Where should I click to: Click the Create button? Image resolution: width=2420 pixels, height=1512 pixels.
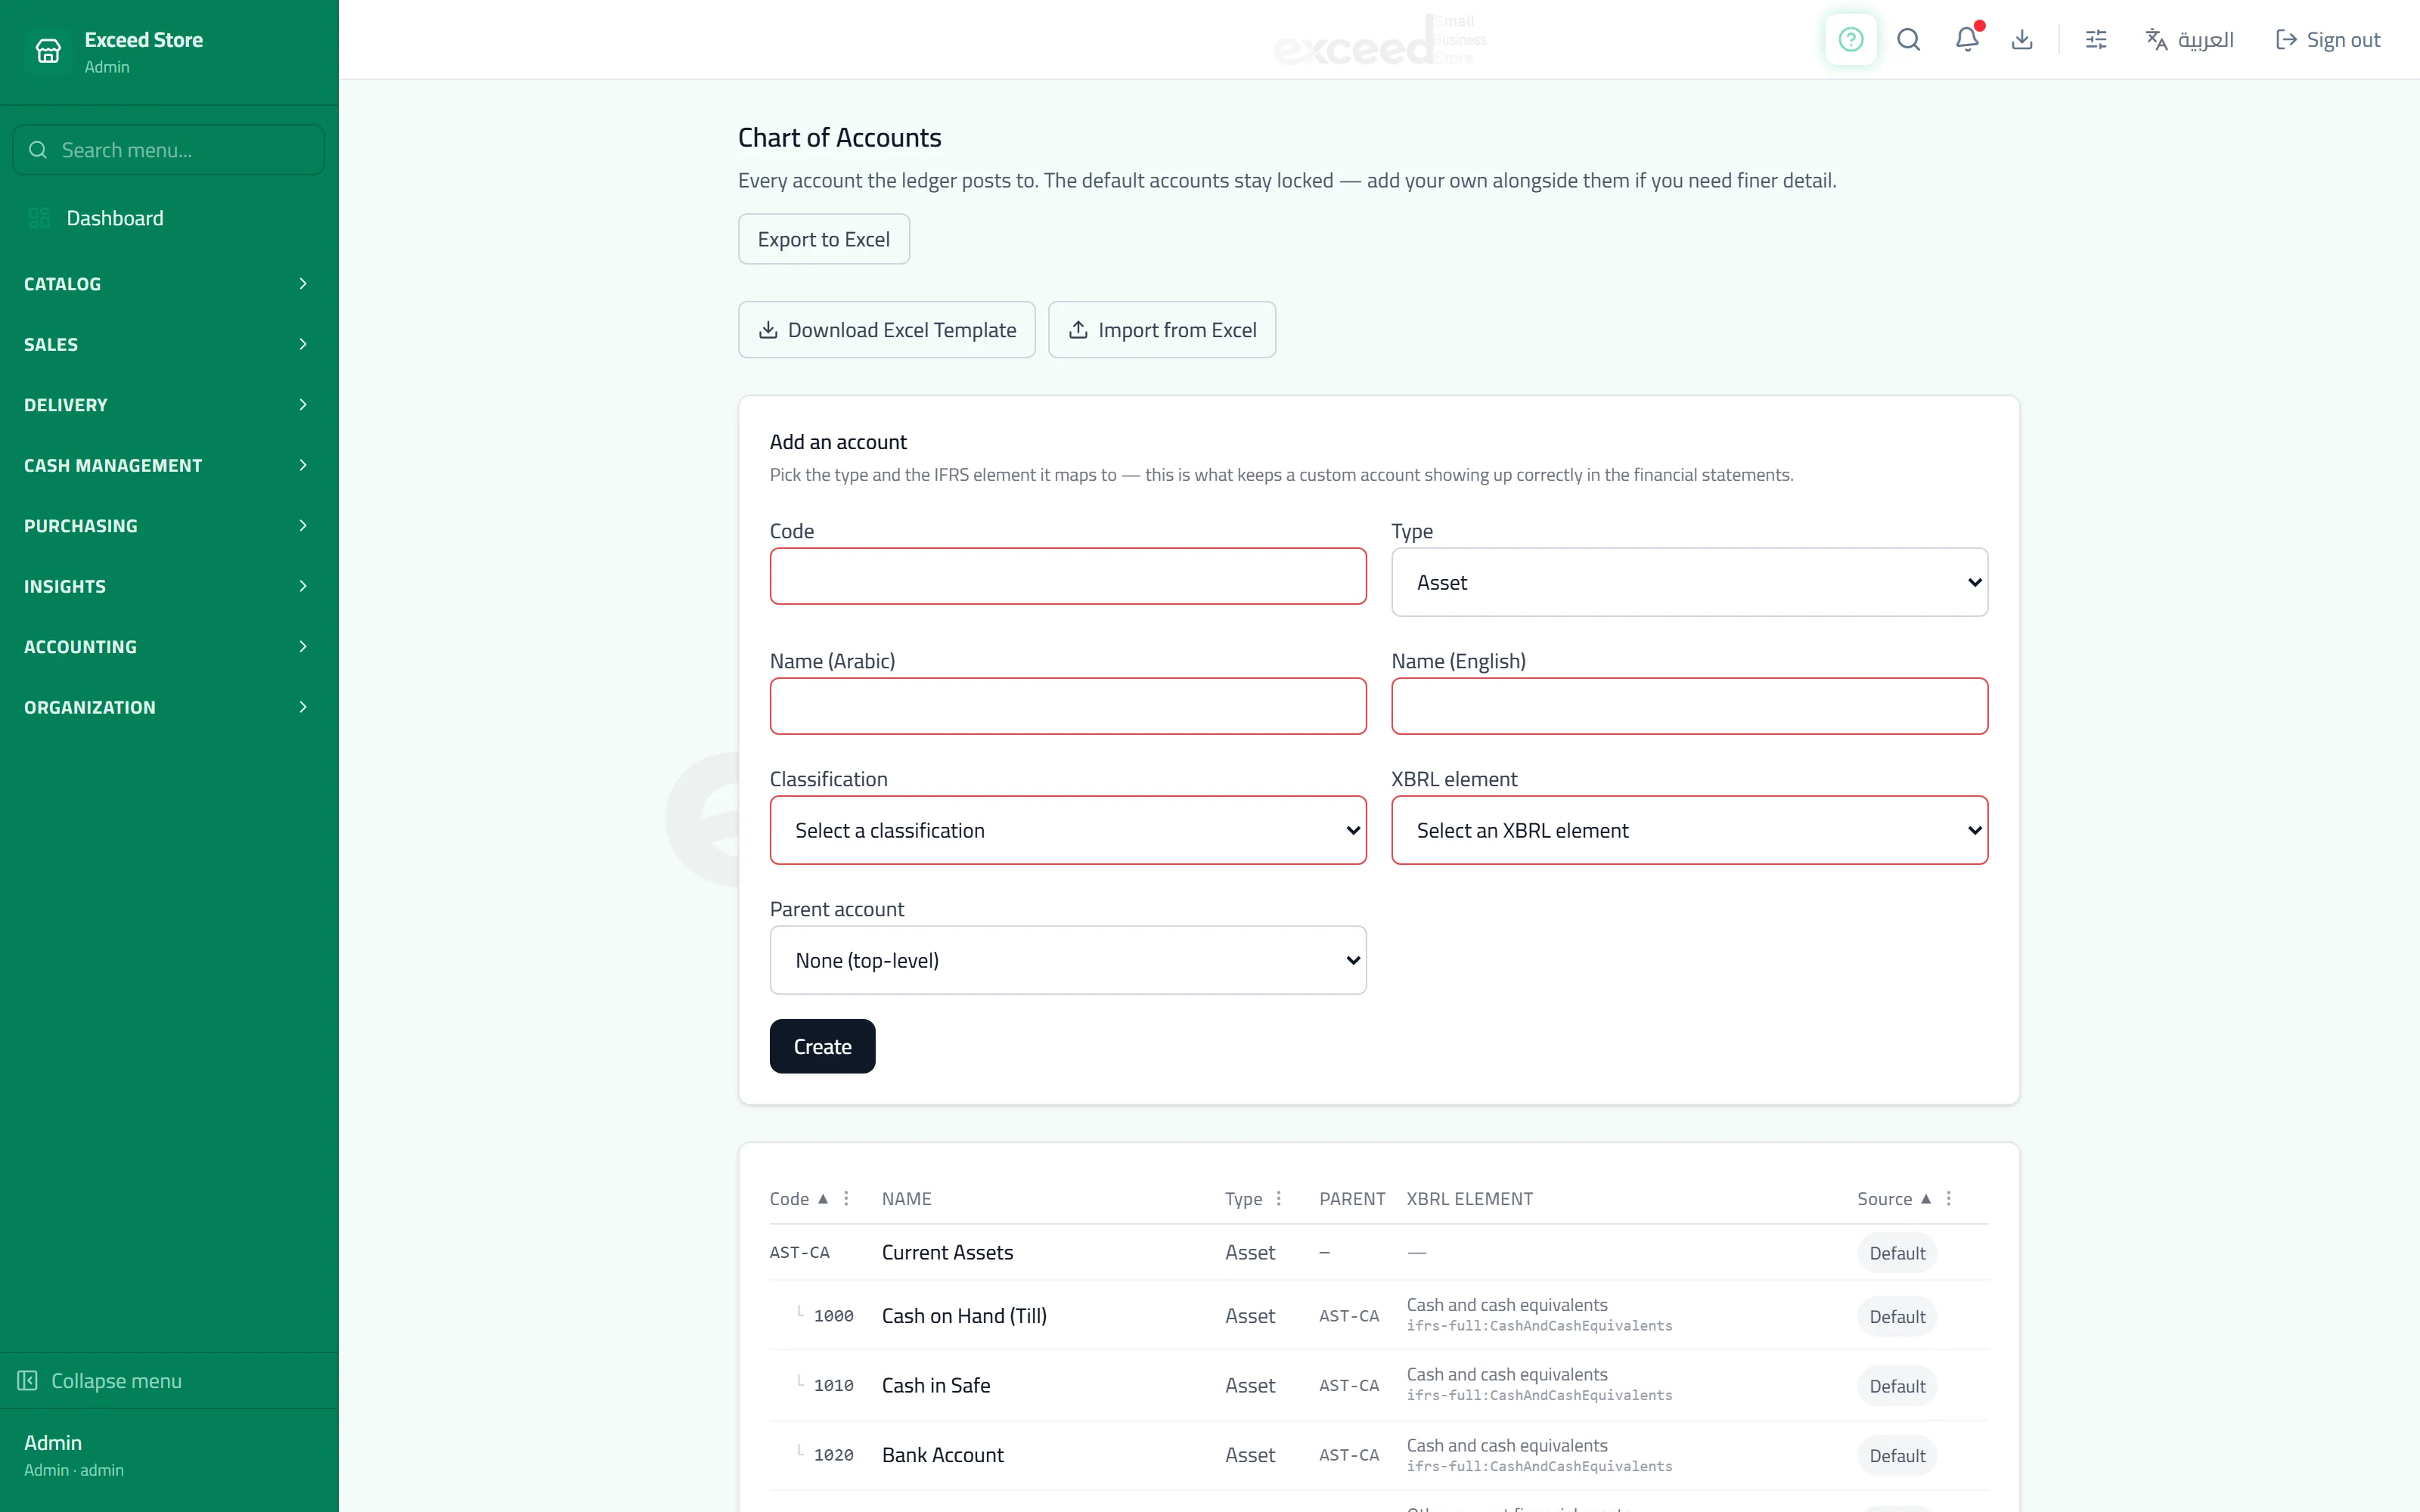coord(822,1046)
